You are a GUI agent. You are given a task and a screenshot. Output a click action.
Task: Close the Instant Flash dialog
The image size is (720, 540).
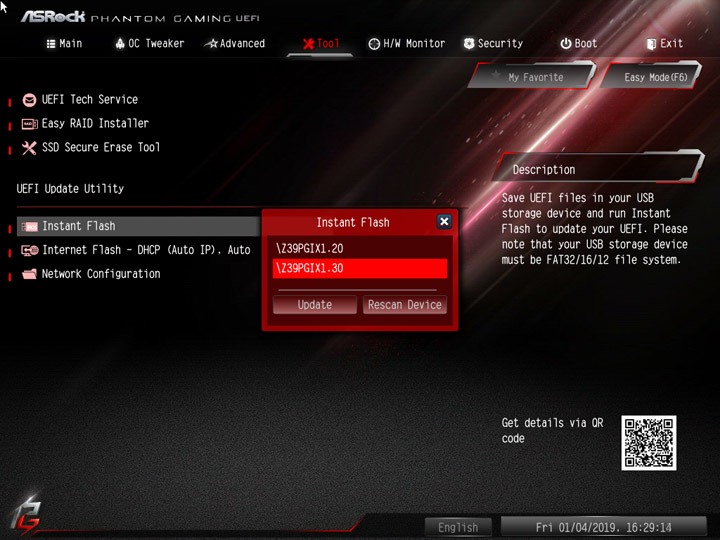pos(444,222)
